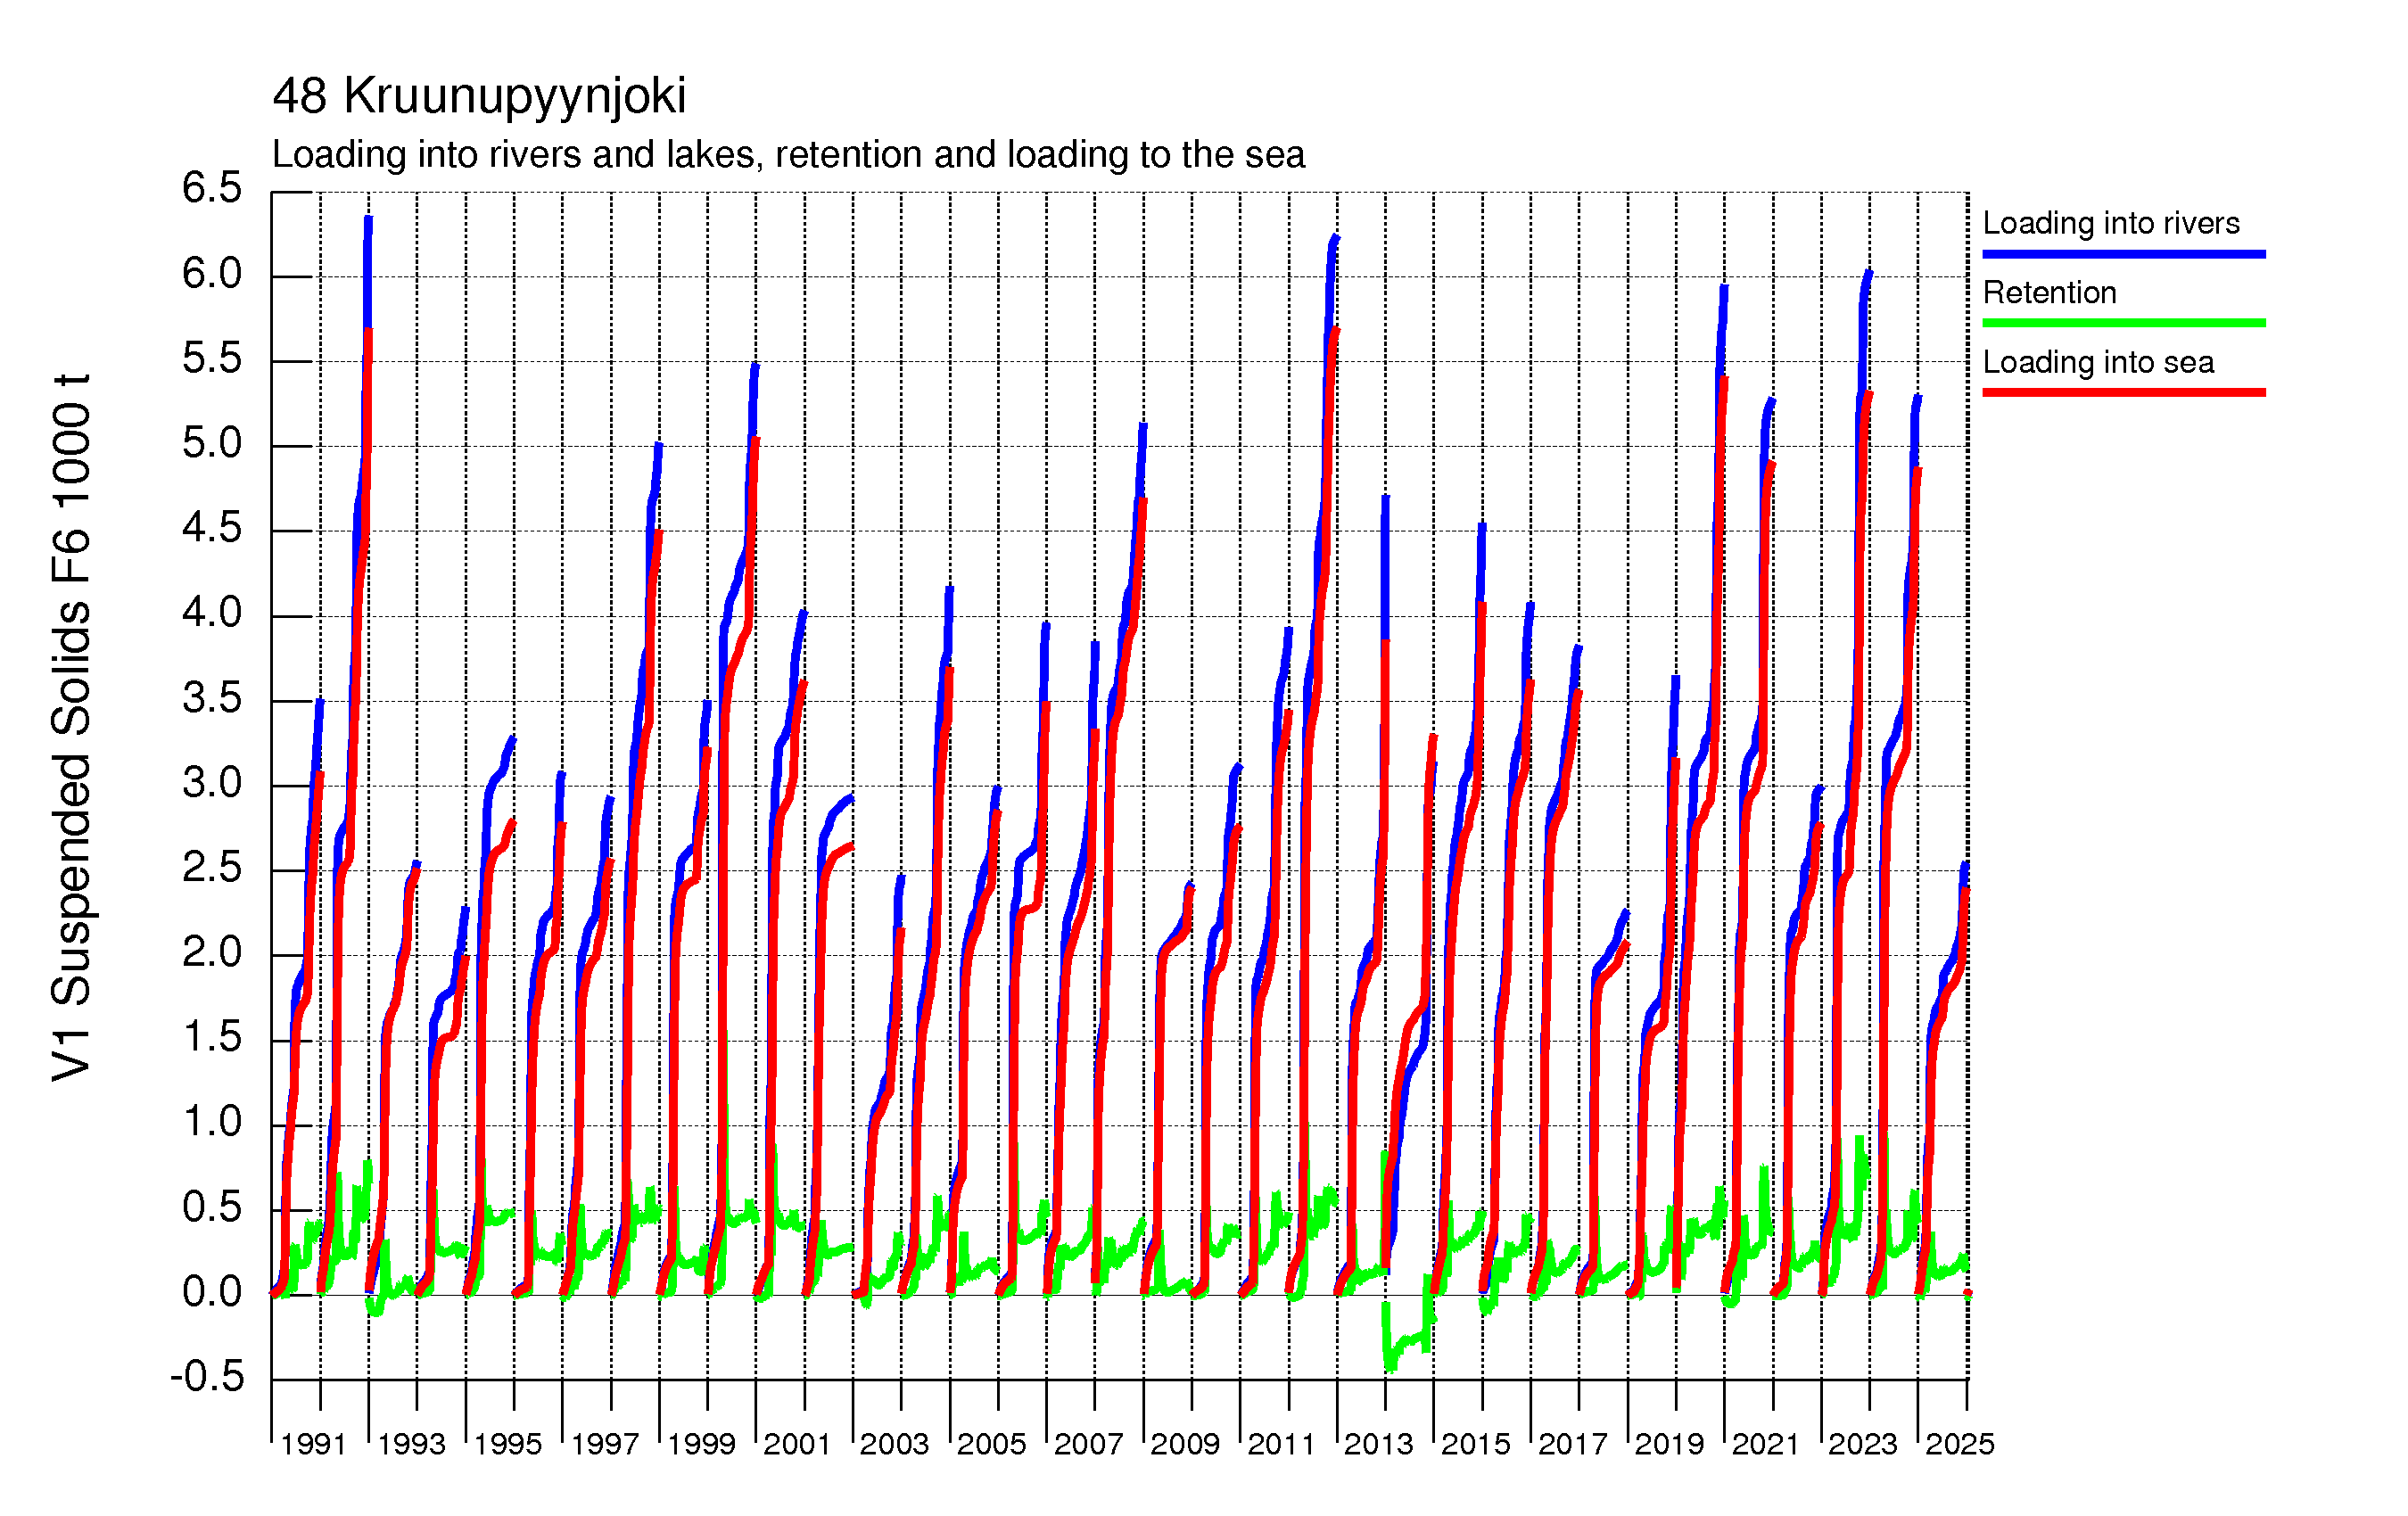Click the Loading into rivers legend label

tap(2110, 223)
